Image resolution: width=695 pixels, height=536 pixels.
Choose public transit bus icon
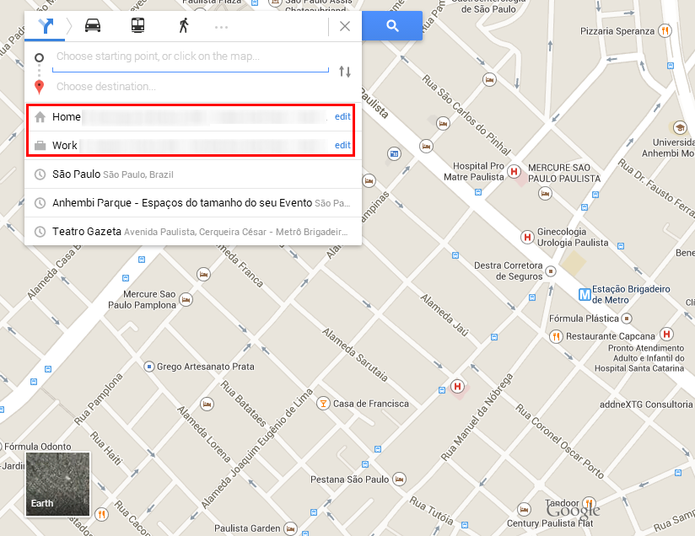click(138, 25)
